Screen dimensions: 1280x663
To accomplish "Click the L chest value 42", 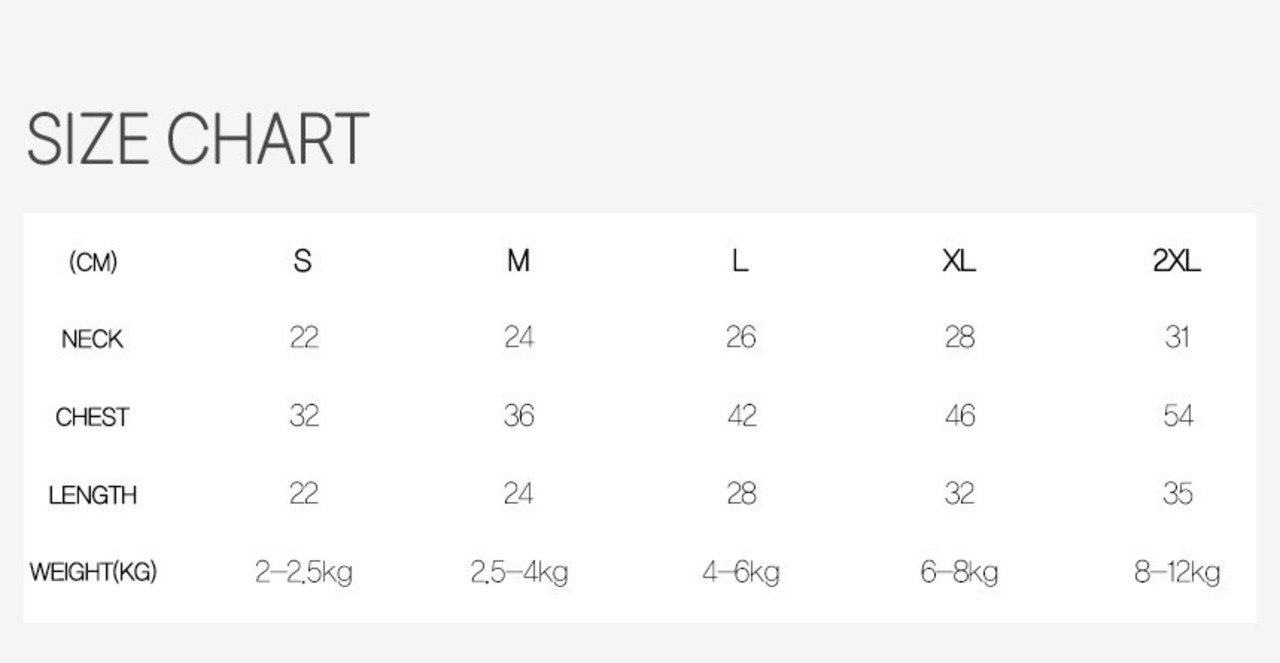I will [741, 416].
